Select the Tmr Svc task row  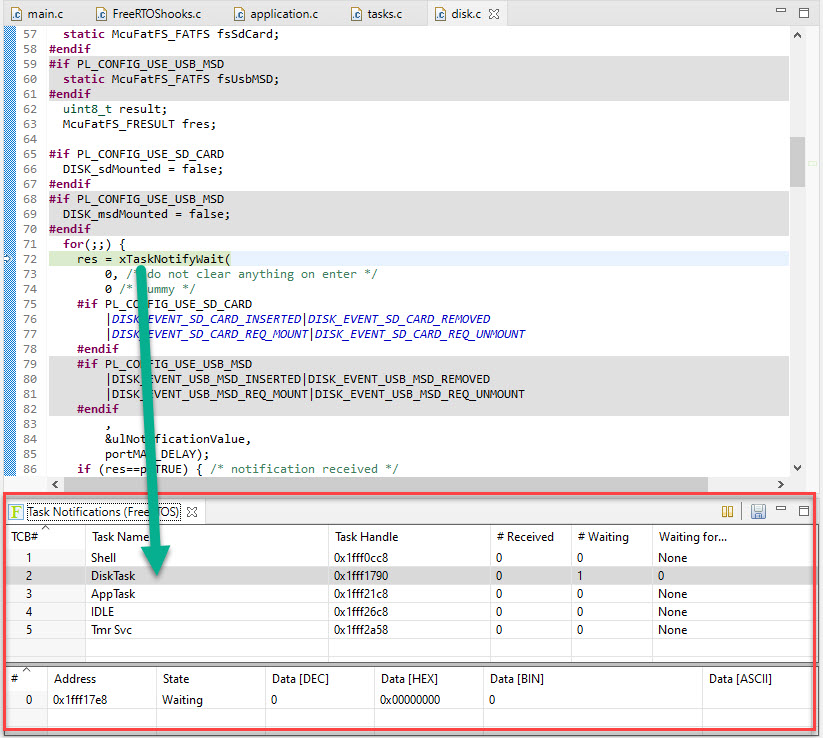(111, 630)
